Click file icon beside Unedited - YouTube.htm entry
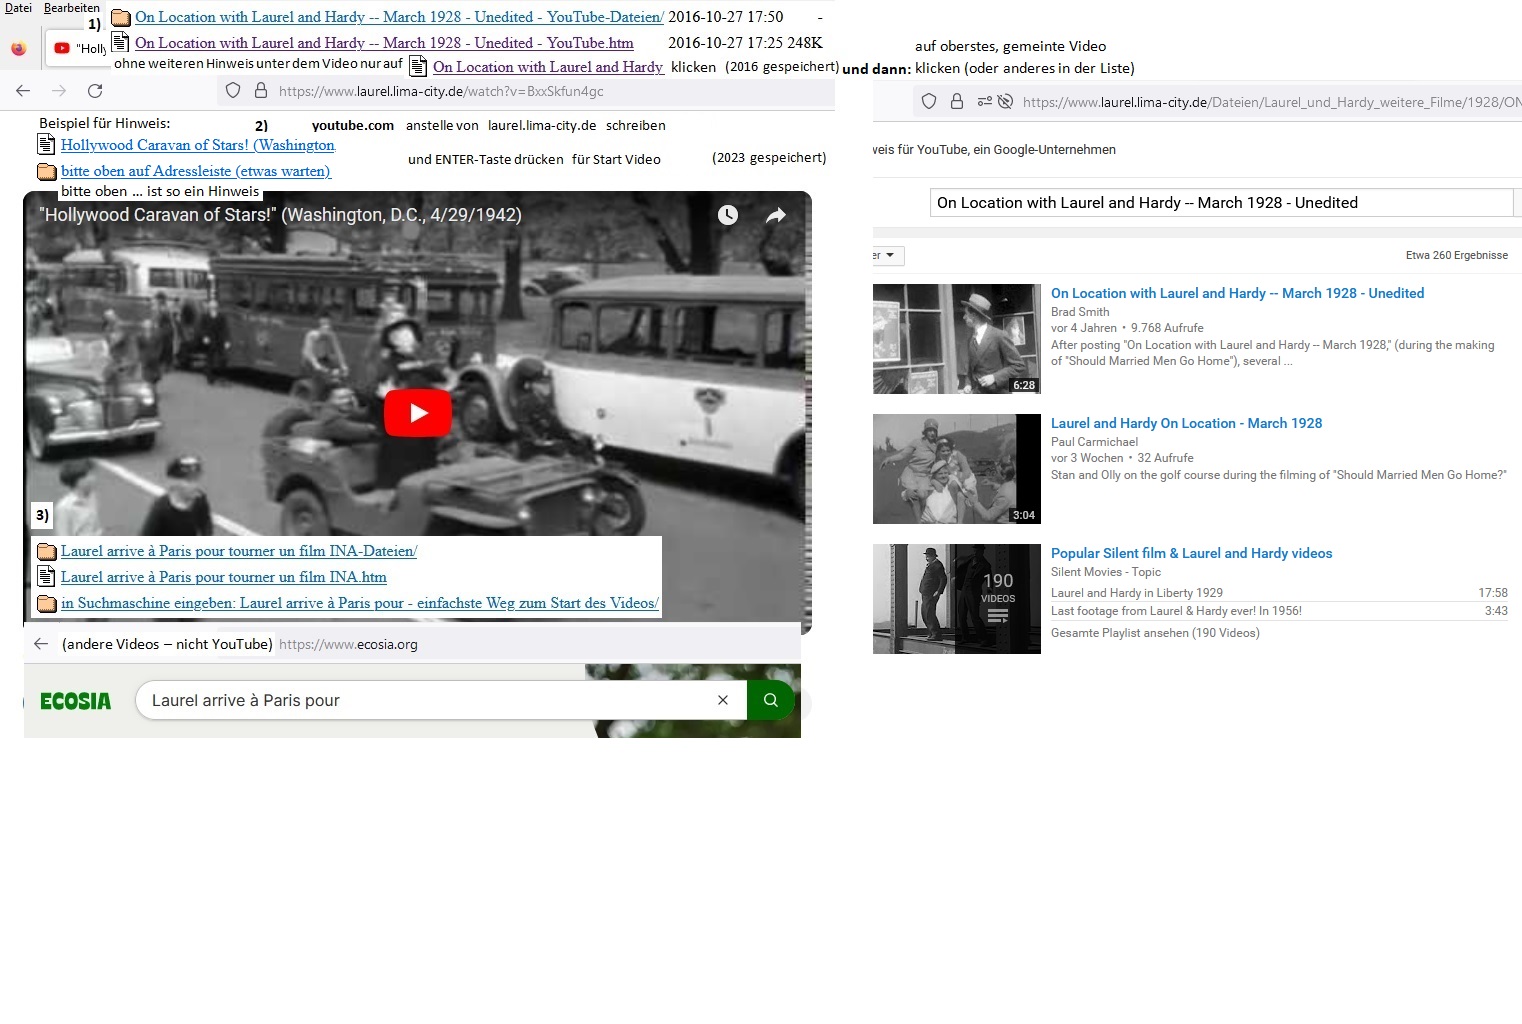This screenshot has height=1024, width=1522. coord(120,42)
